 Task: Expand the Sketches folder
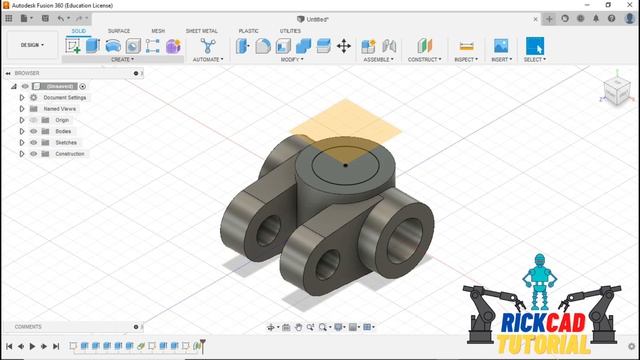[x=22, y=142]
